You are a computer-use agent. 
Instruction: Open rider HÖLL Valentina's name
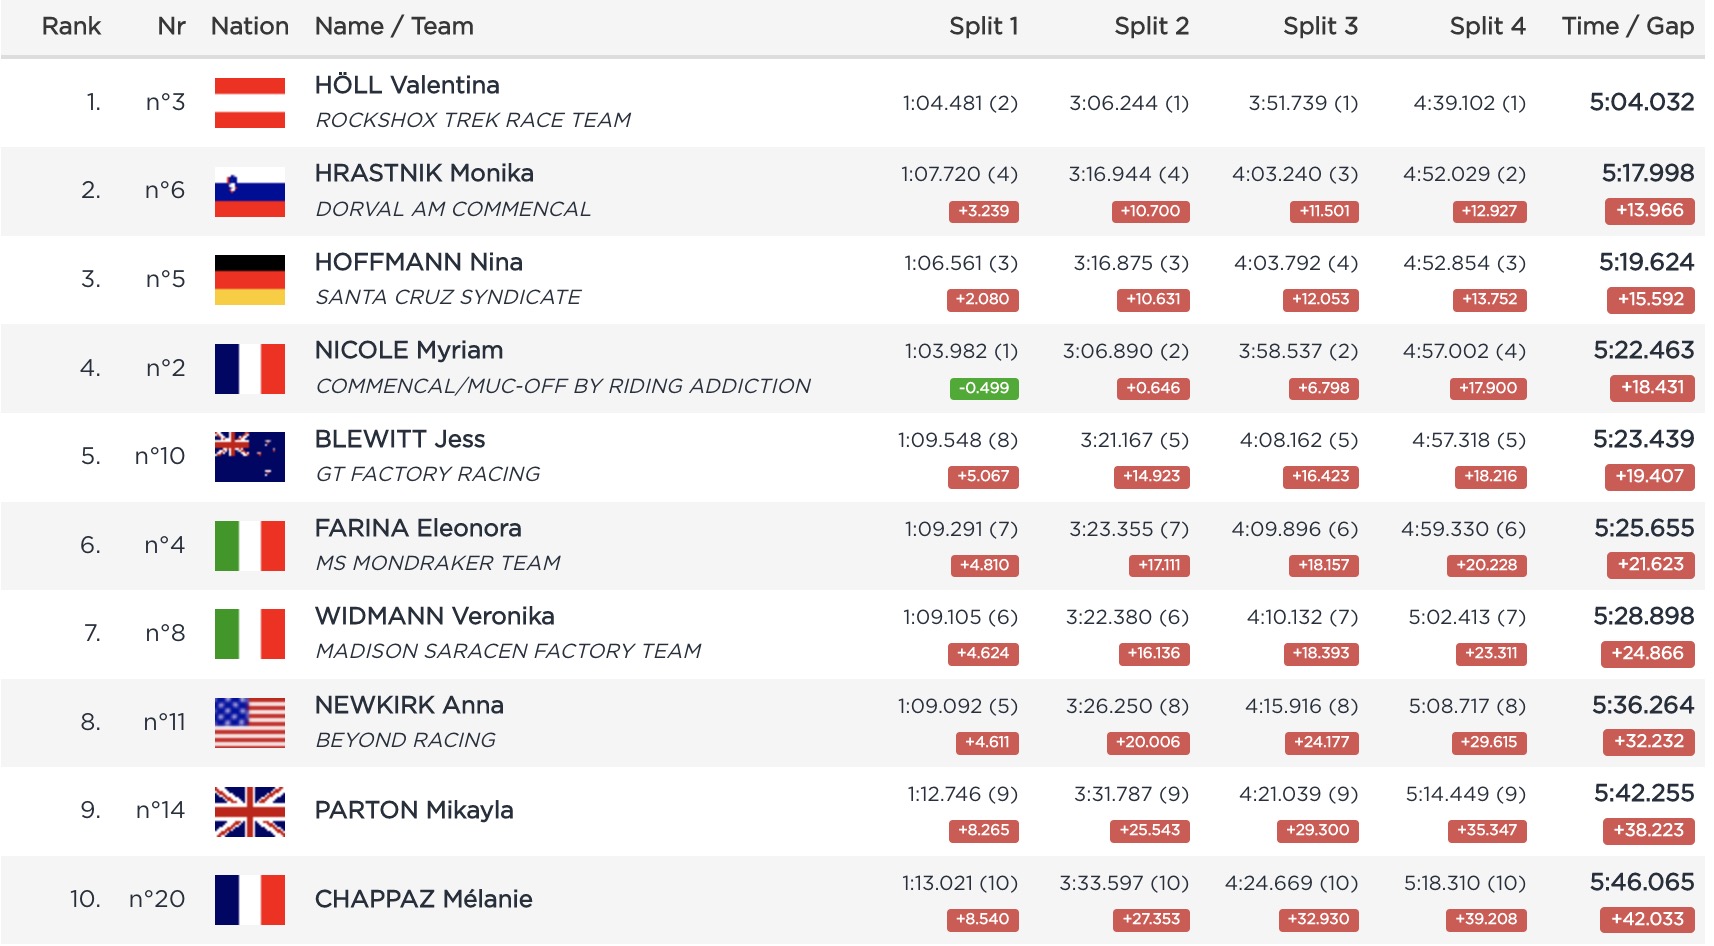(x=407, y=85)
